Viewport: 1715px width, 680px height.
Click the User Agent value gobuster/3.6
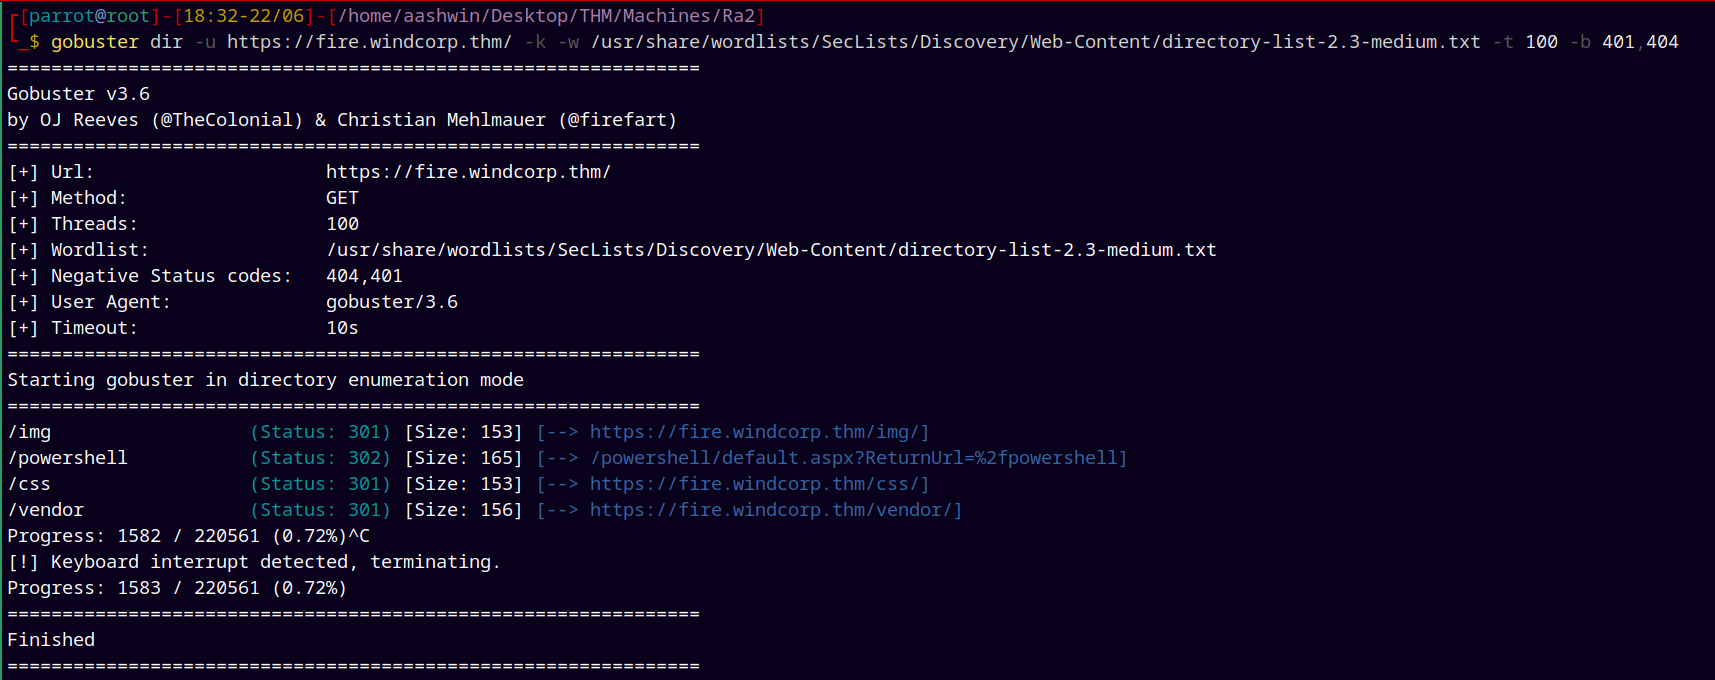pyautogui.click(x=392, y=302)
